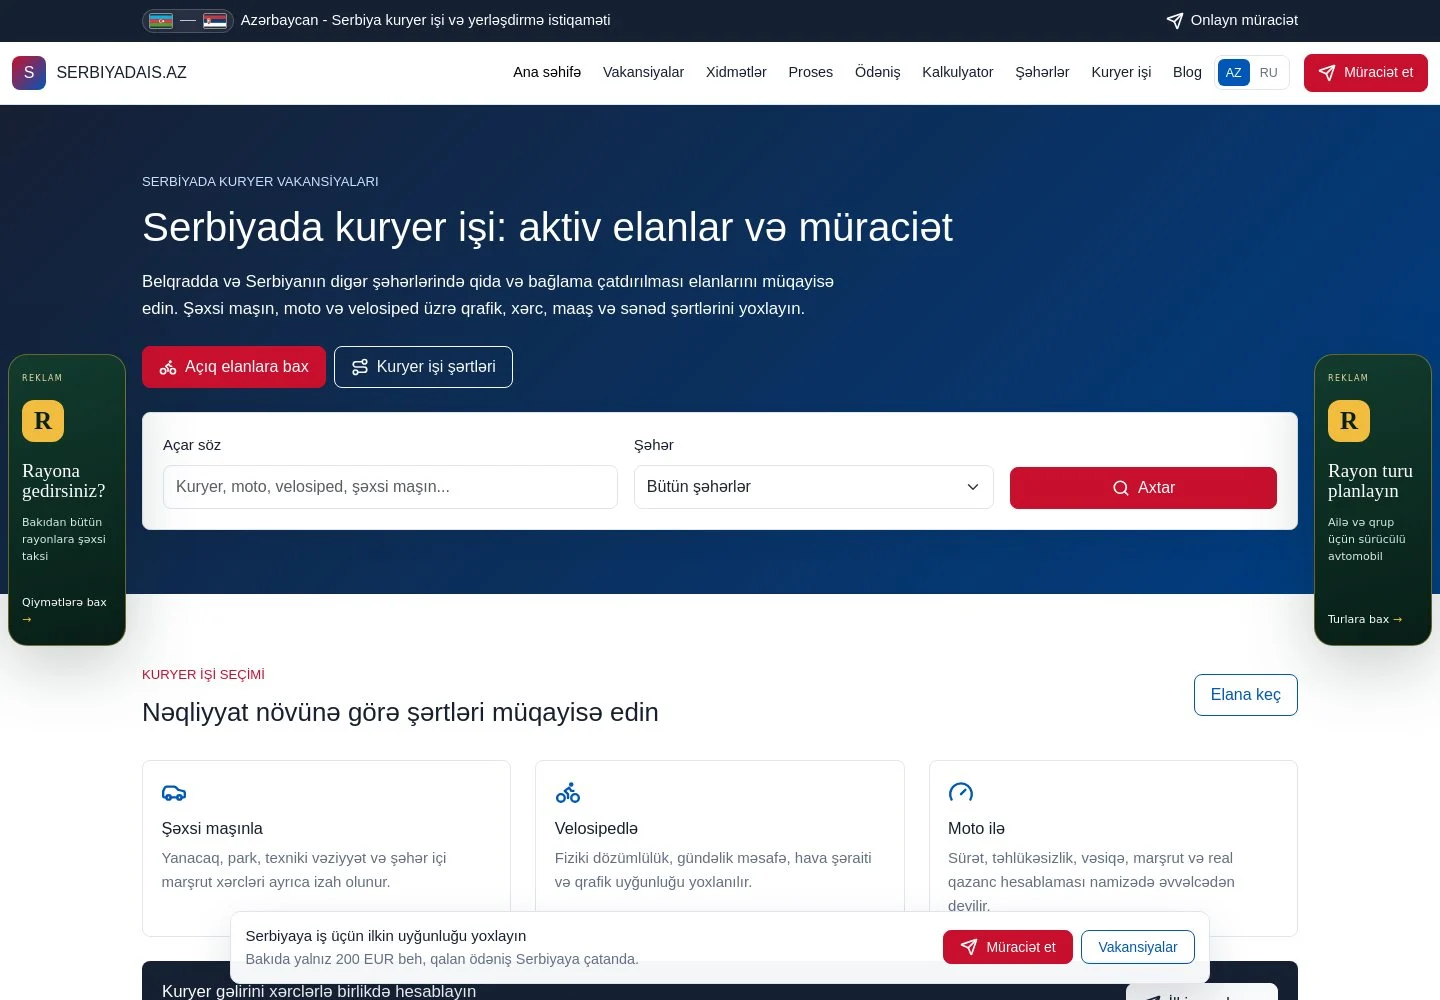
Task: Click the red Axtar search button
Action: coord(1143,488)
